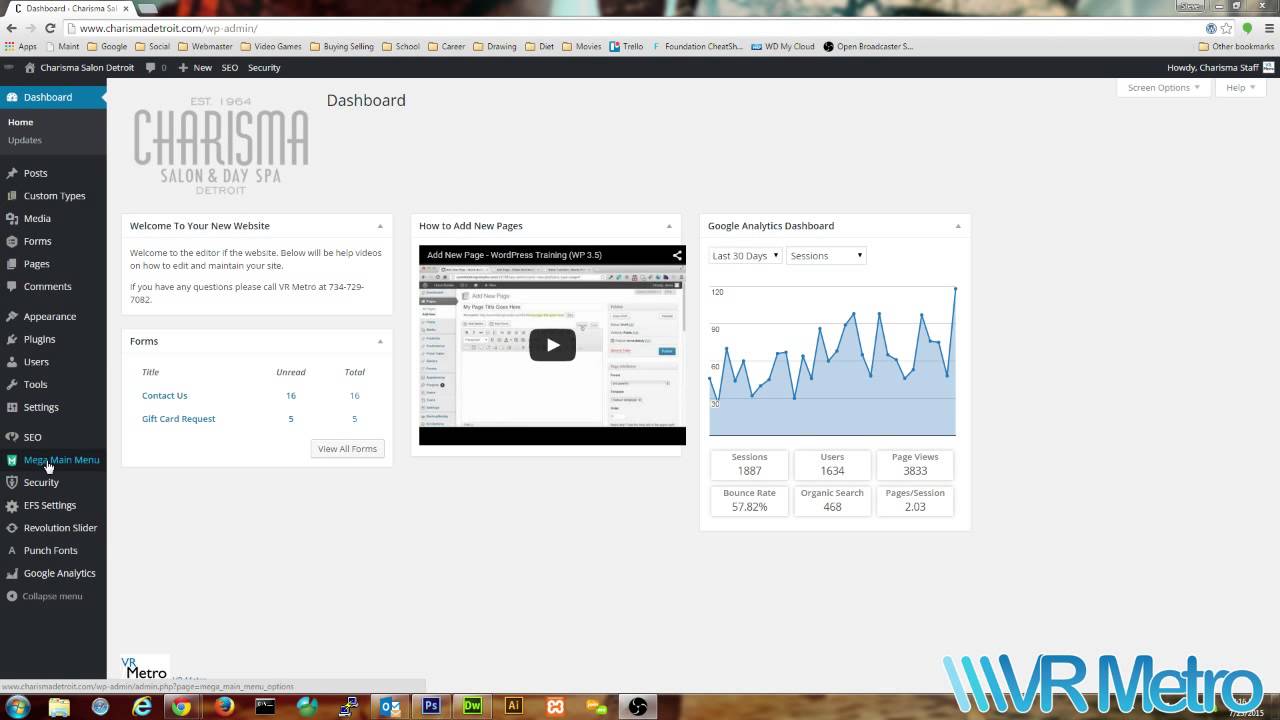Click the Firefox taskbar icon
The image size is (1280, 720).
point(224,706)
